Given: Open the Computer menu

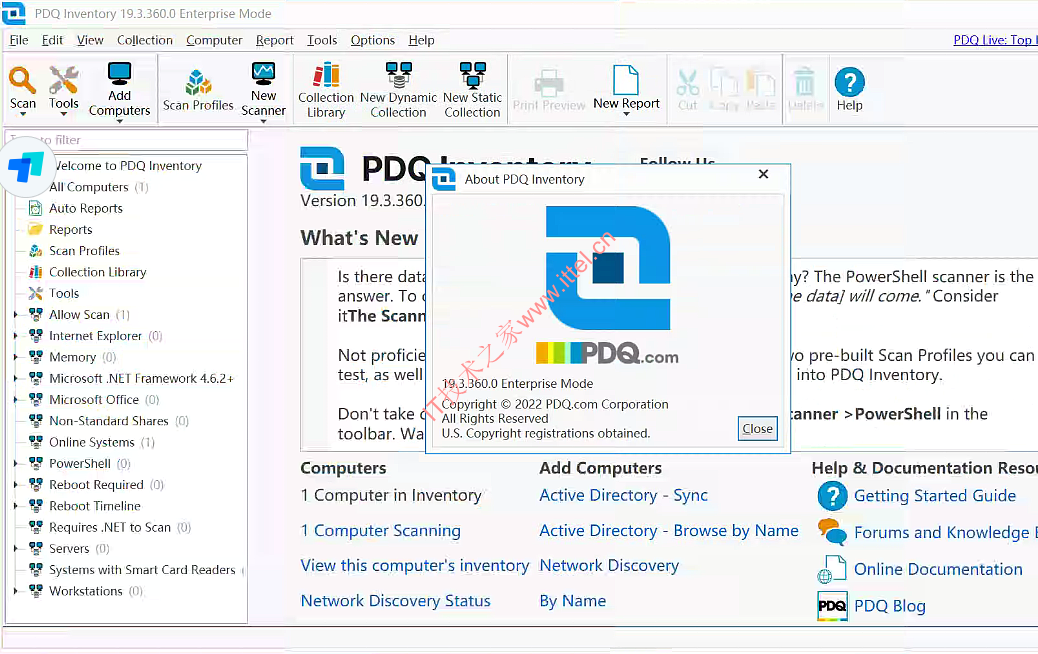Looking at the screenshot, I should coord(214,40).
